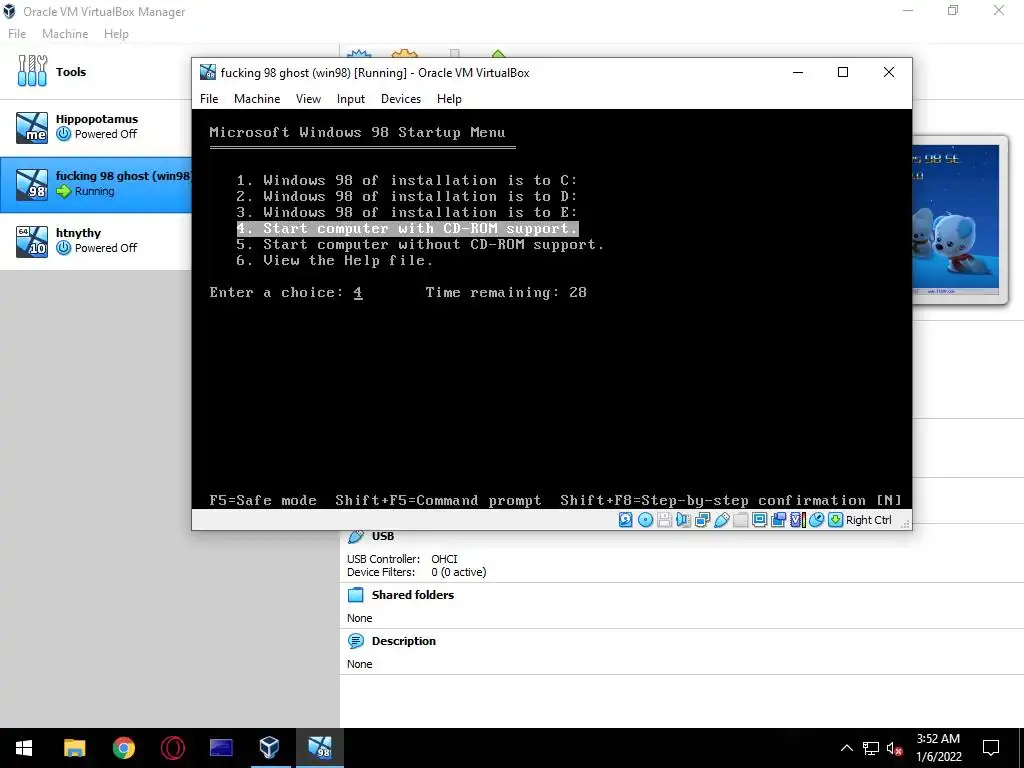Open the USB settings heading link
Screen dimensions: 1024x768
pyautogui.click(x=383, y=536)
